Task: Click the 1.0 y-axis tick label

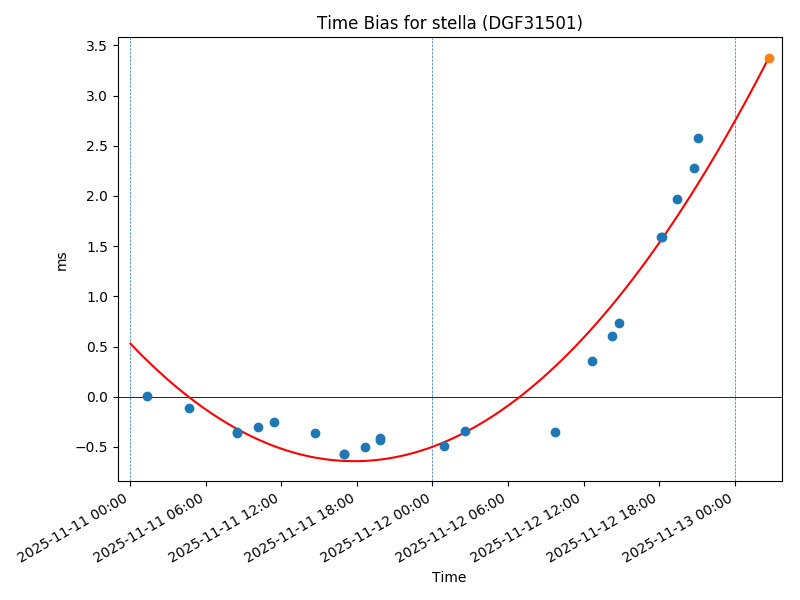Action: (96, 297)
